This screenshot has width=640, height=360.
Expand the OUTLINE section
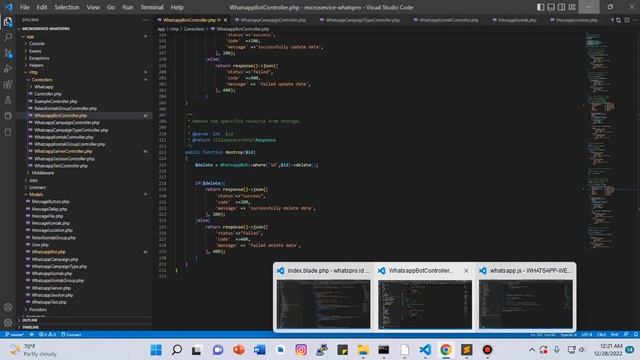(29, 320)
